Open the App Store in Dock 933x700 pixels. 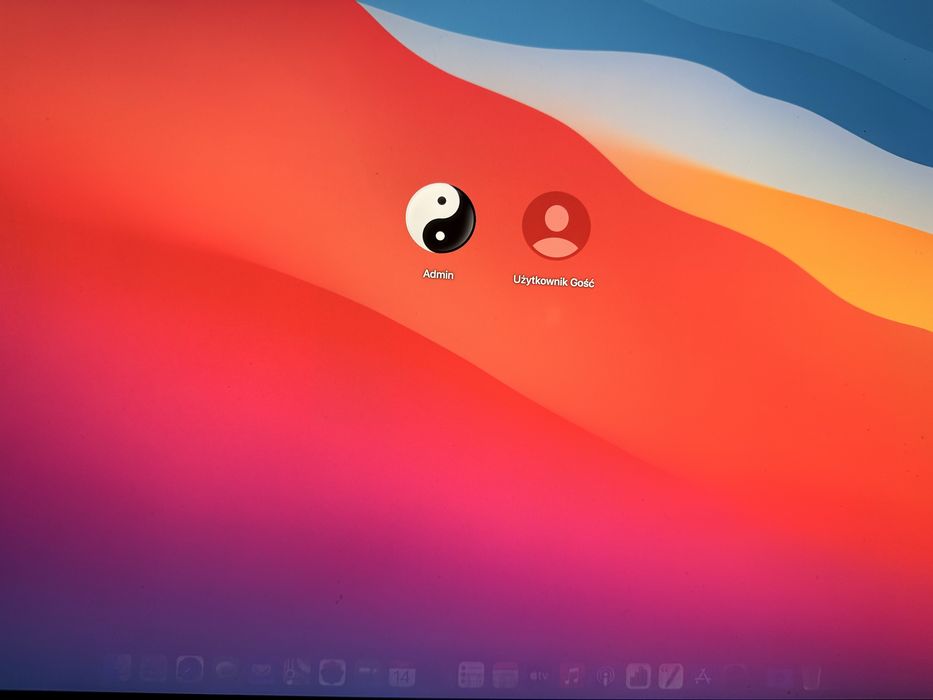point(703,676)
